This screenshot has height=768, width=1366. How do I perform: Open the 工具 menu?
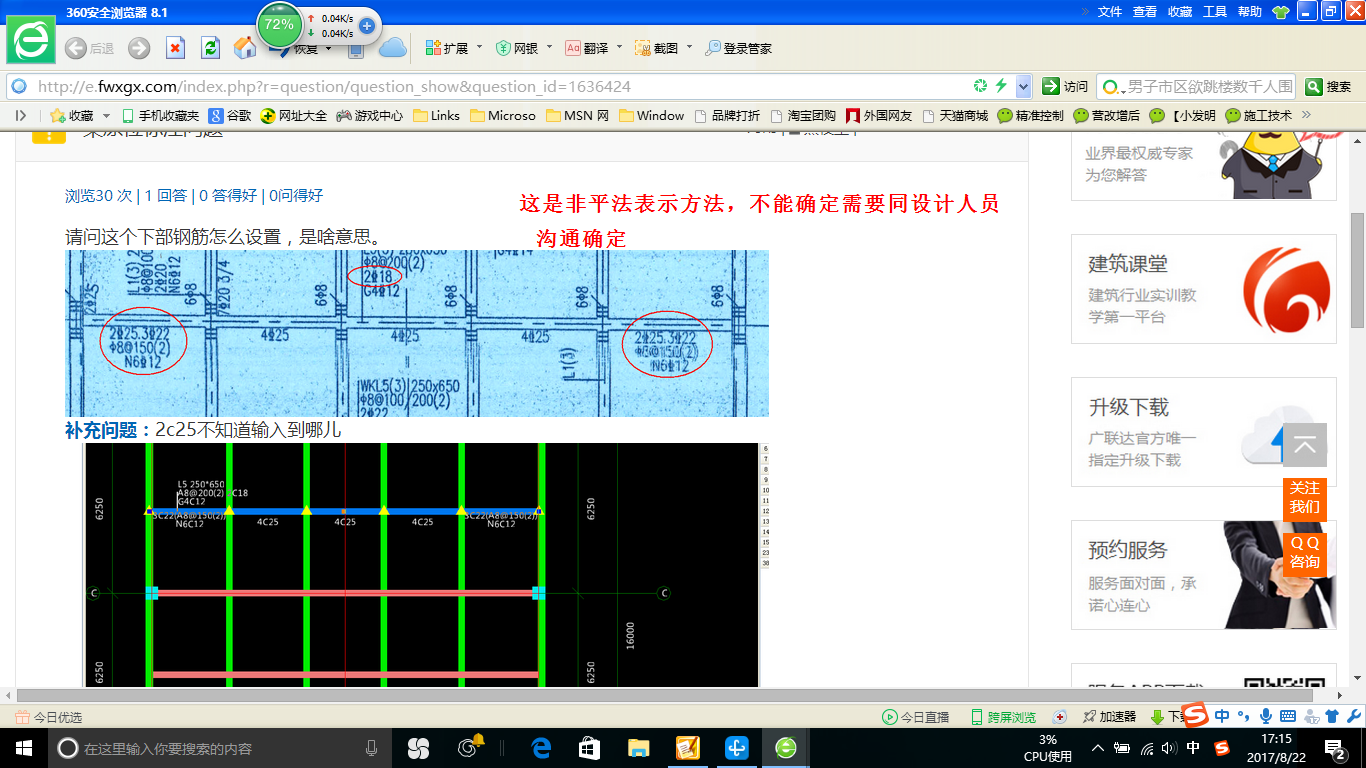tap(1215, 12)
